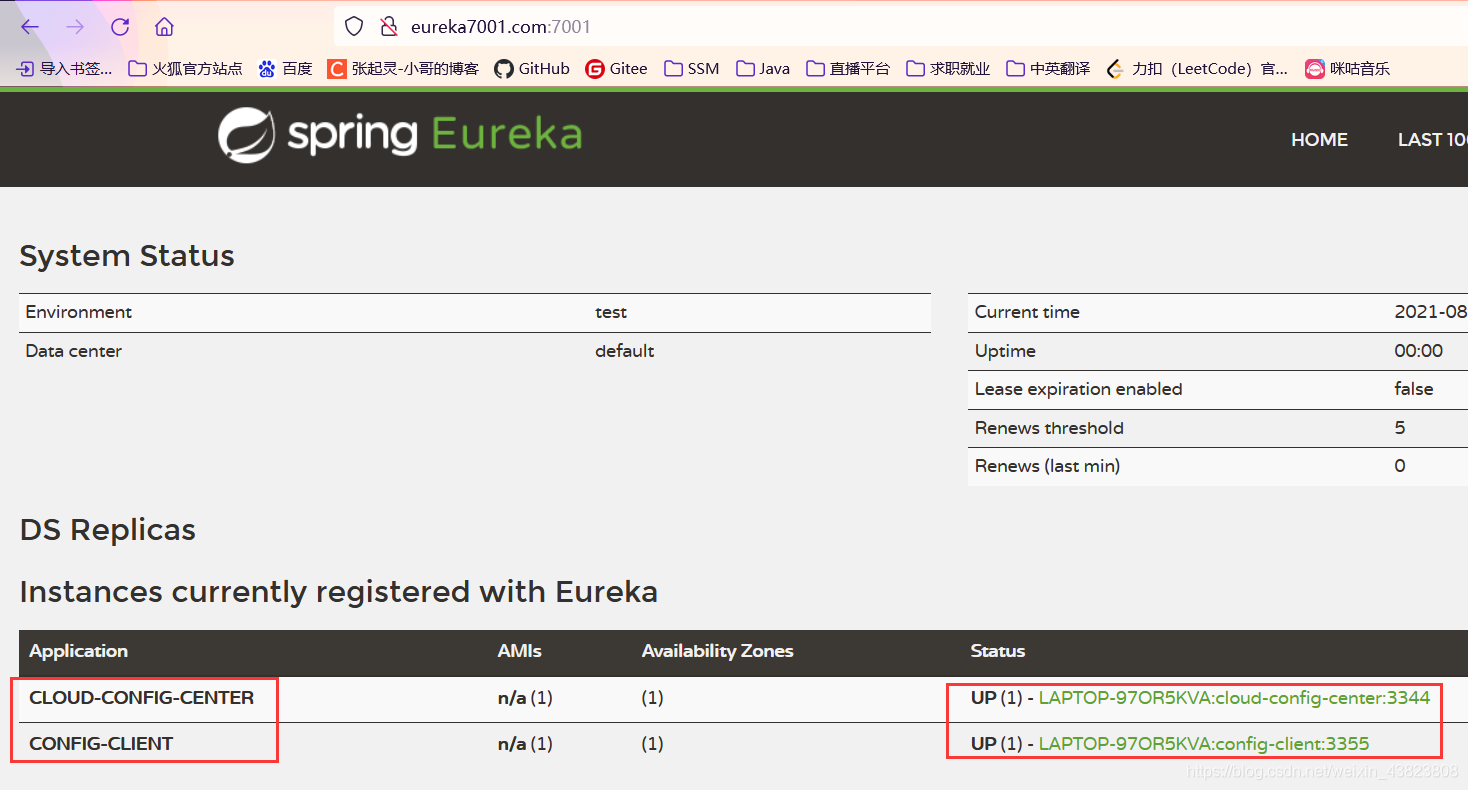1468x790 pixels.
Task: Open the 求职就业 bookmark folder
Action: 948,69
